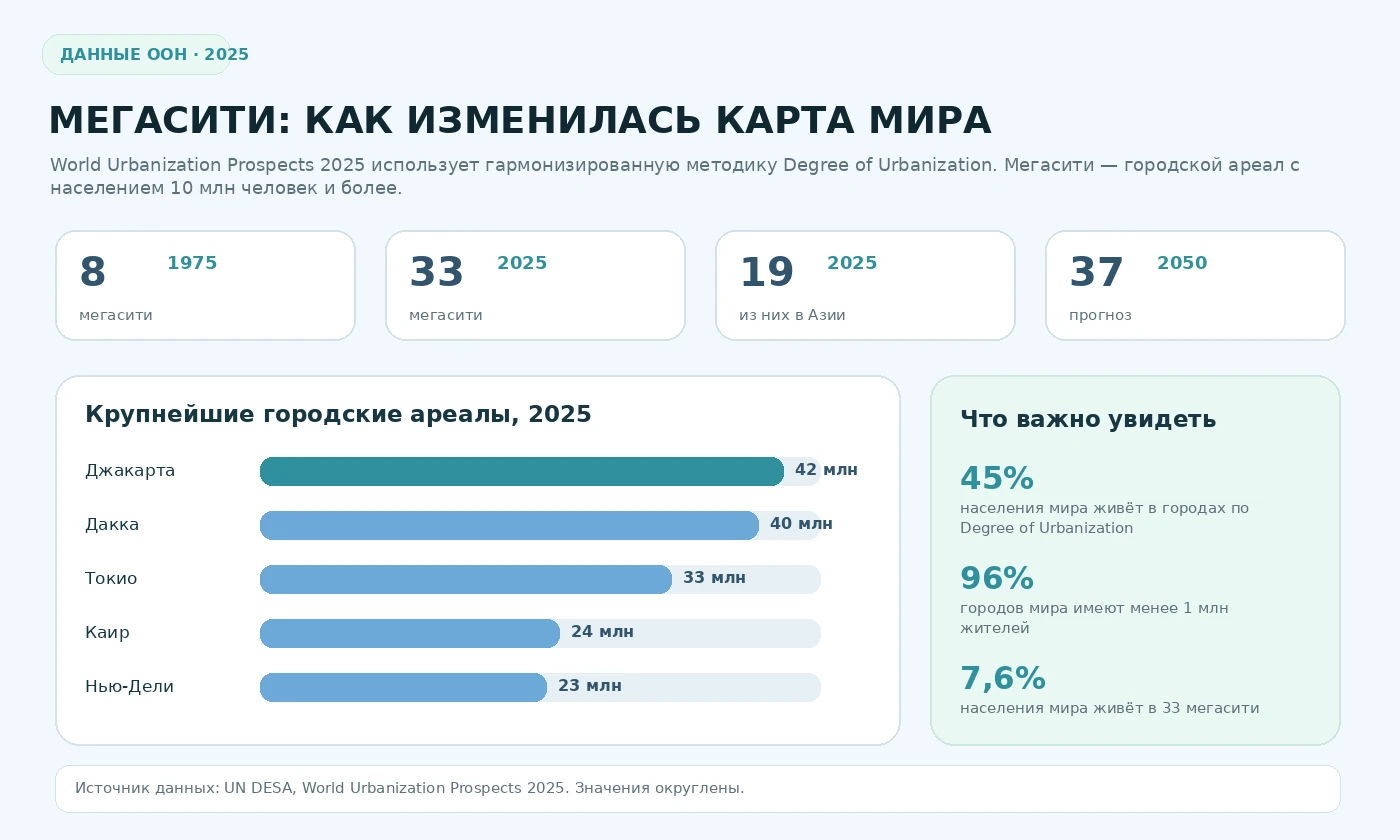
Task: Click the Дакка population bar
Action: pyautogui.click(x=509, y=525)
